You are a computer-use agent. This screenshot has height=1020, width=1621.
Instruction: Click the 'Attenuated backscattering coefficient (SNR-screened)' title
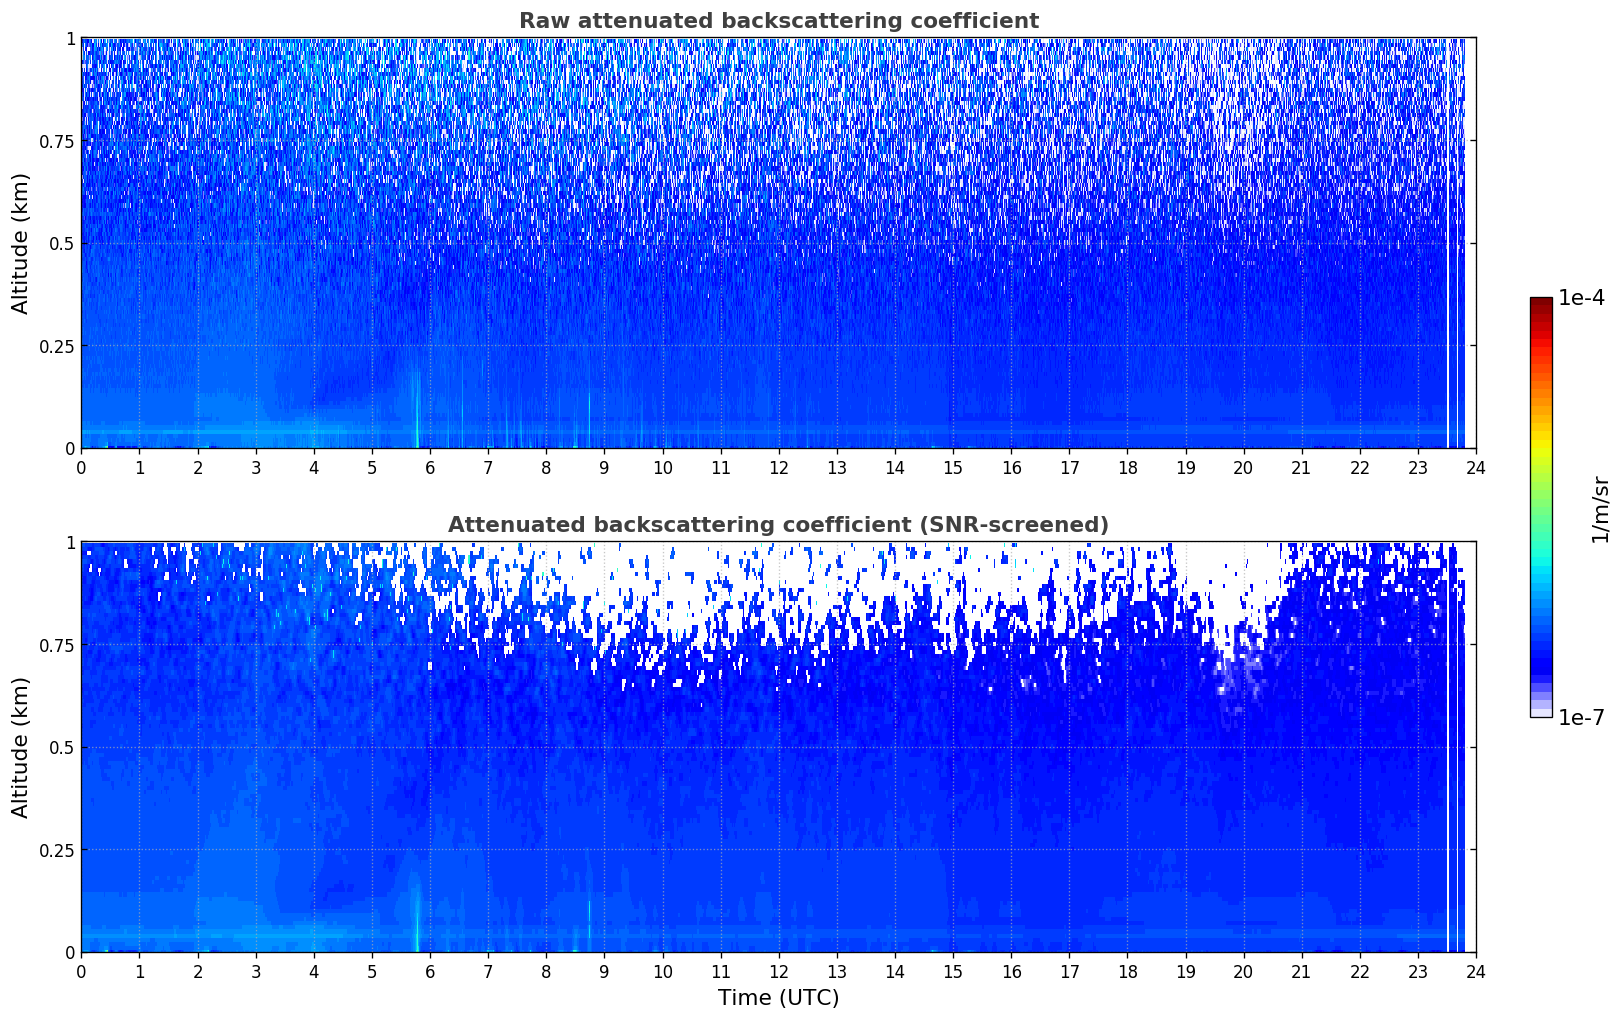778,525
